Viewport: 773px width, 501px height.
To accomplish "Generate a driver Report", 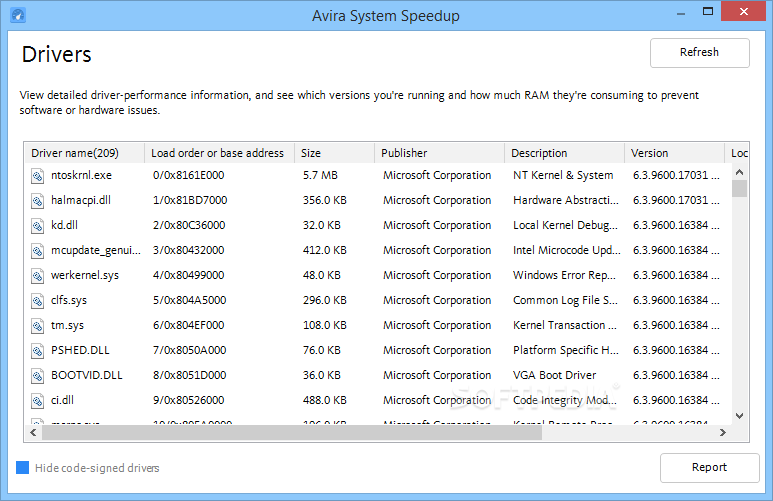I will (709, 467).
